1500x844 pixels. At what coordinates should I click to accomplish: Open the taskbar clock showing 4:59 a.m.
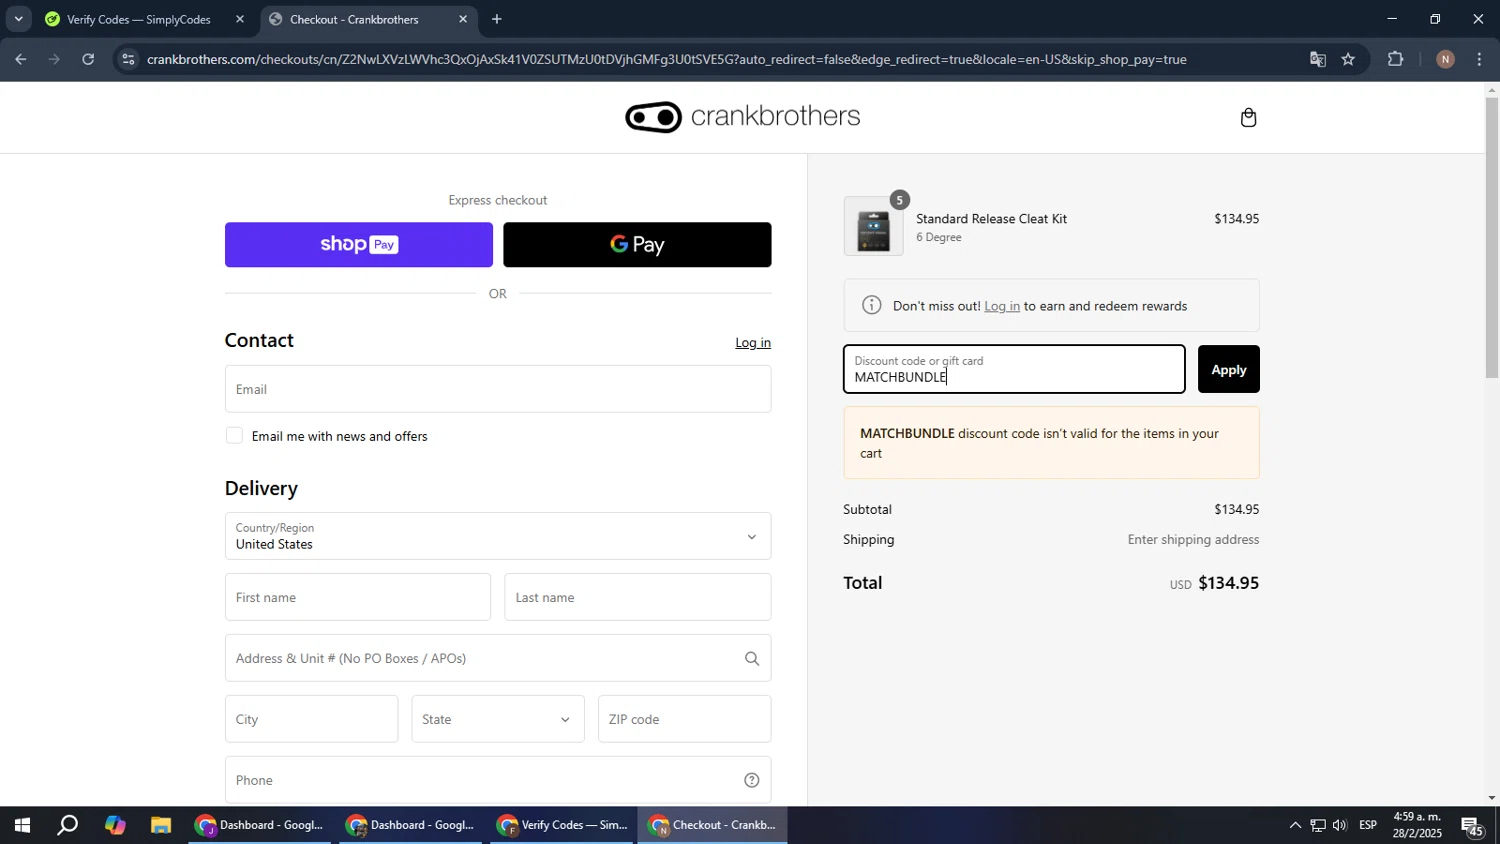(1417, 825)
